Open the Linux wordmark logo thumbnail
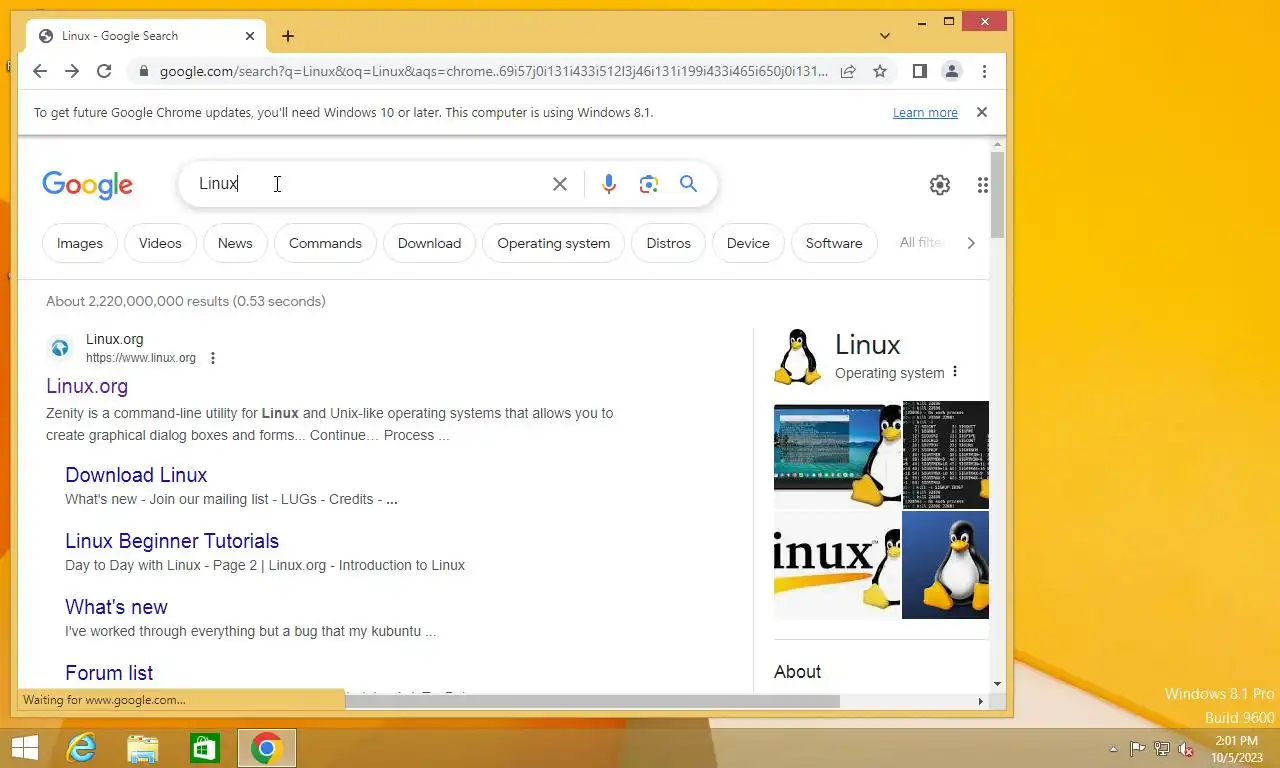This screenshot has height=768, width=1280. tap(837, 565)
